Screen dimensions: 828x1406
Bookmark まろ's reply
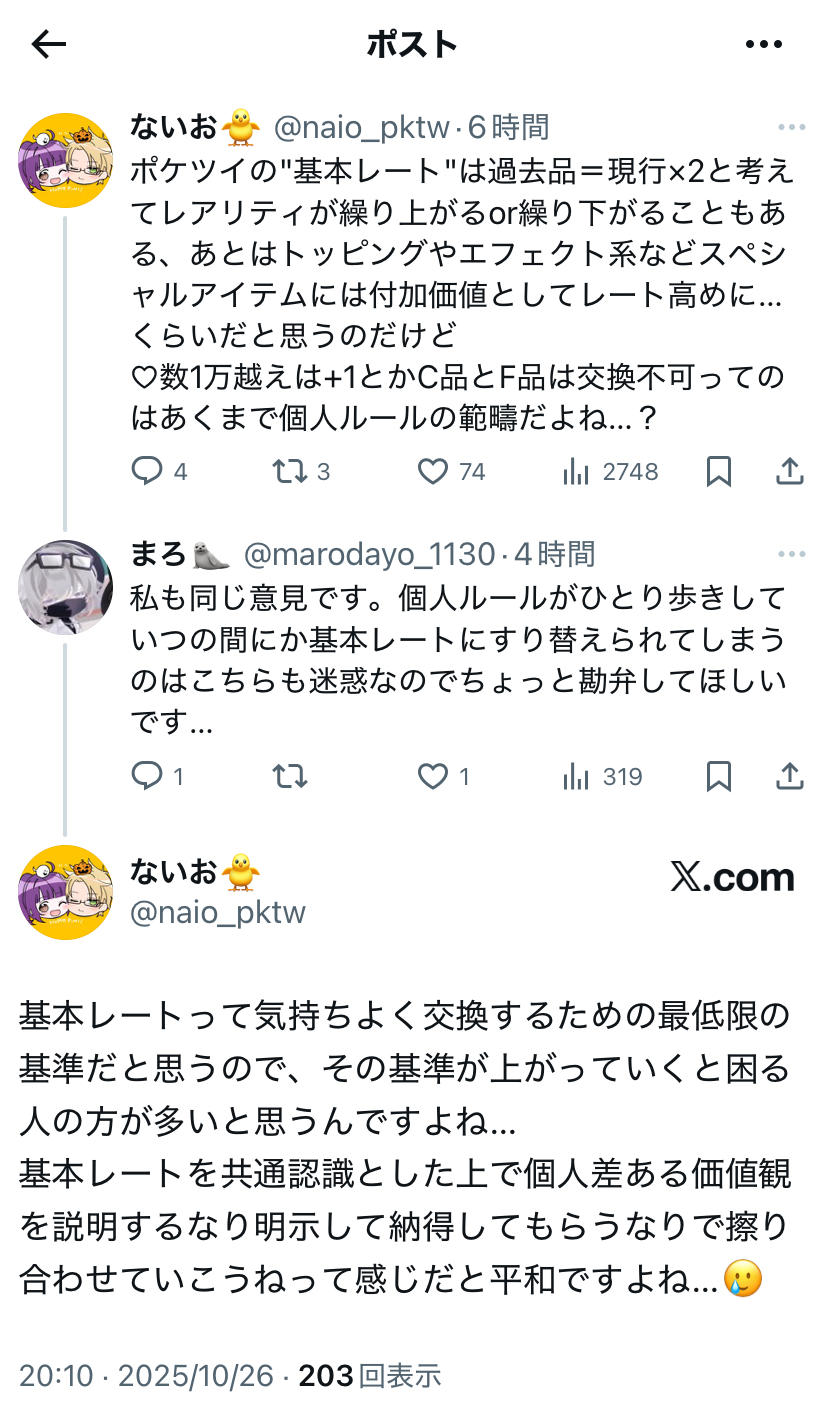(718, 776)
